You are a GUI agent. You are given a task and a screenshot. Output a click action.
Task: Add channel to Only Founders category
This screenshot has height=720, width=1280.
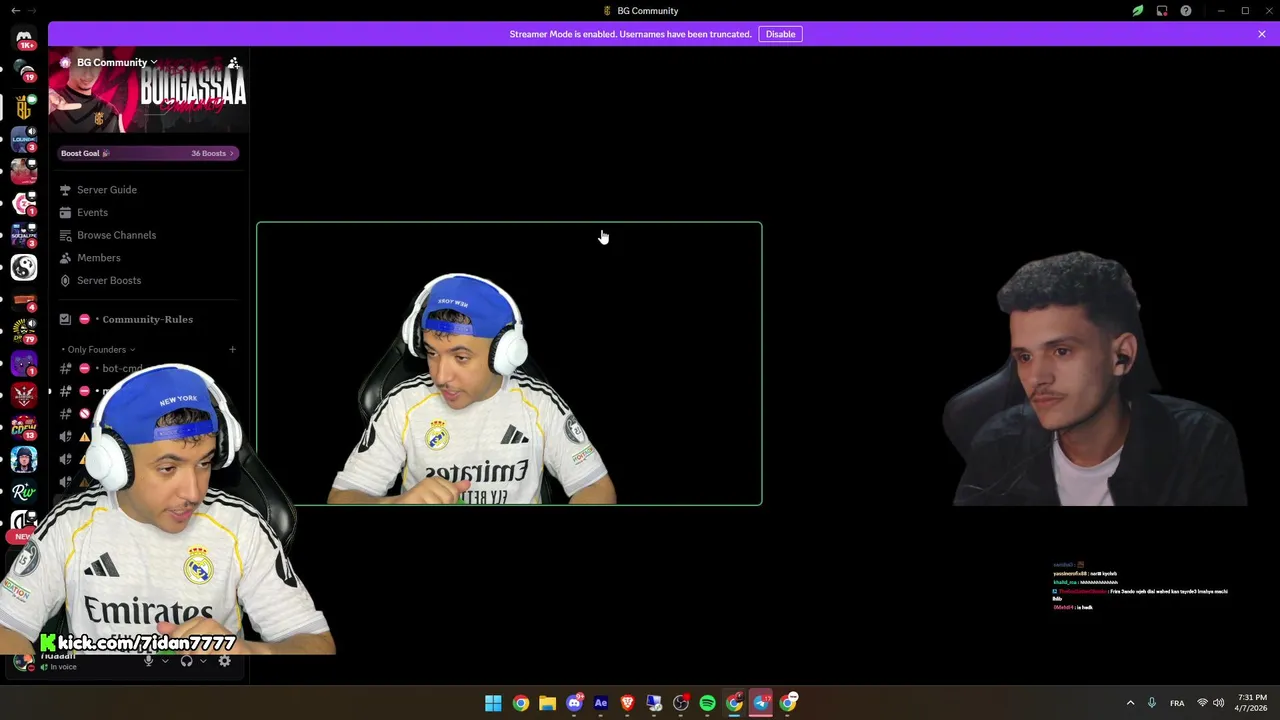pyautogui.click(x=232, y=349)
